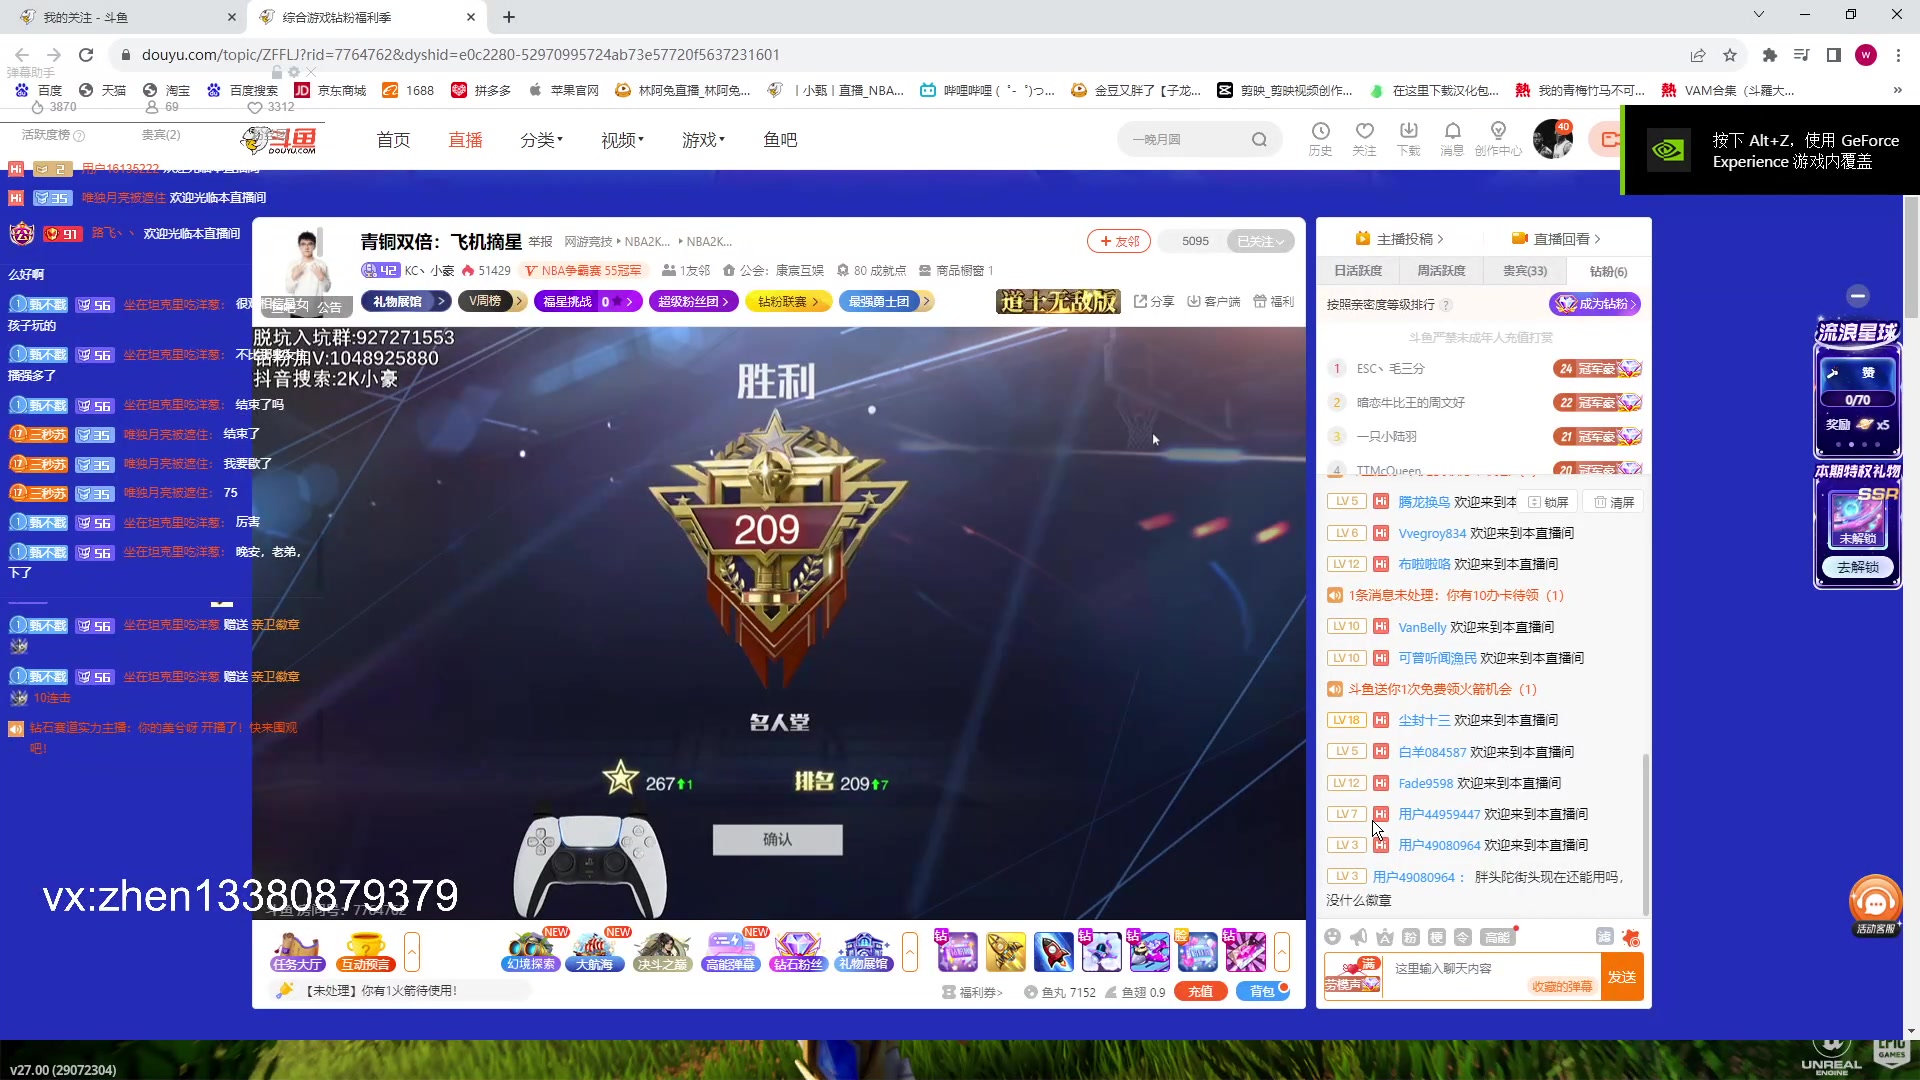Open 创作中心 lightbulb icon
Image resolution: width=1920 pixels, height=1080 pixels.
[x=1498, y=138]
